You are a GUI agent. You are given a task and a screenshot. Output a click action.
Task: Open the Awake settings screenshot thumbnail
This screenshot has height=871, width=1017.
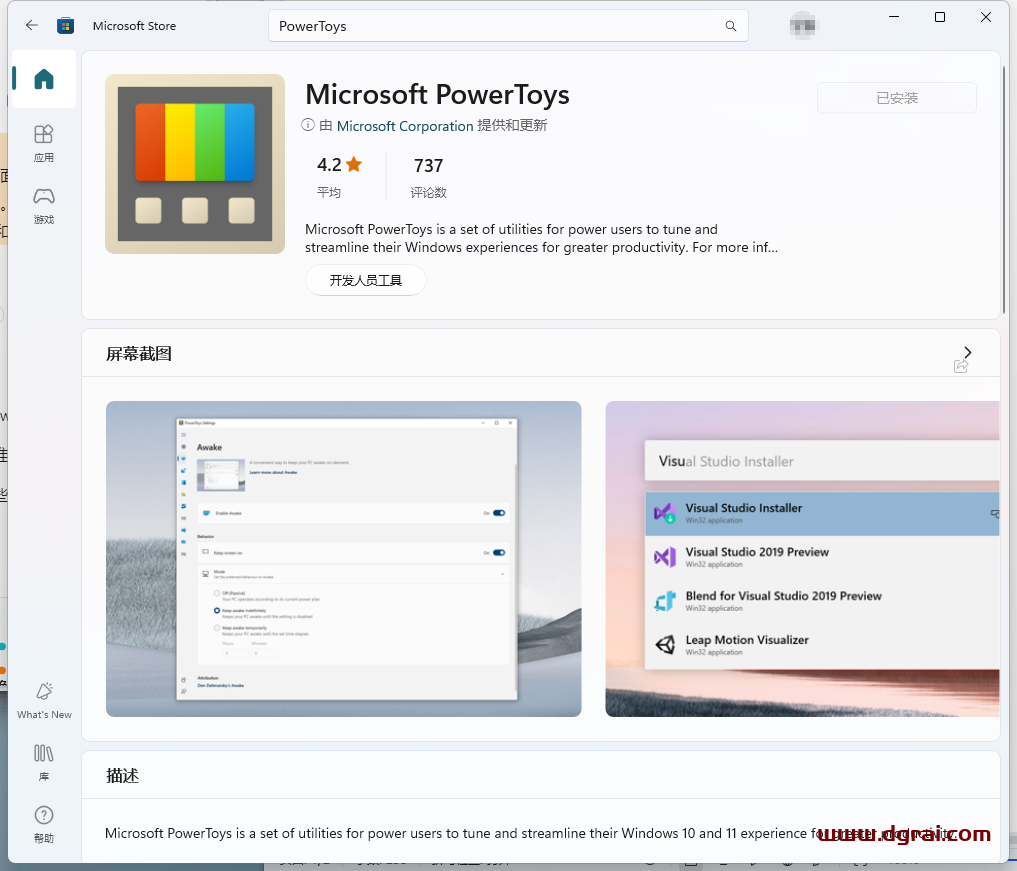click(344, 559)
